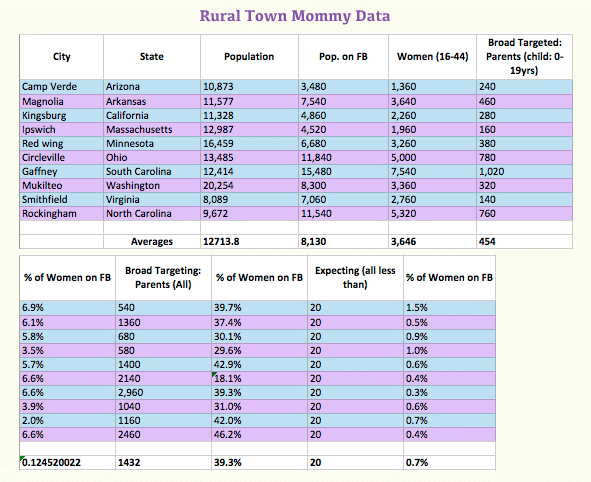
Task: Select the Women (16-44) header cell
Action: pos(432,57)
